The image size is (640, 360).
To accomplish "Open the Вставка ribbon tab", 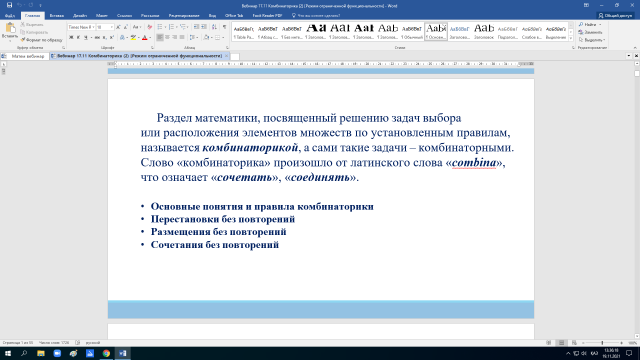I will 56,16.
